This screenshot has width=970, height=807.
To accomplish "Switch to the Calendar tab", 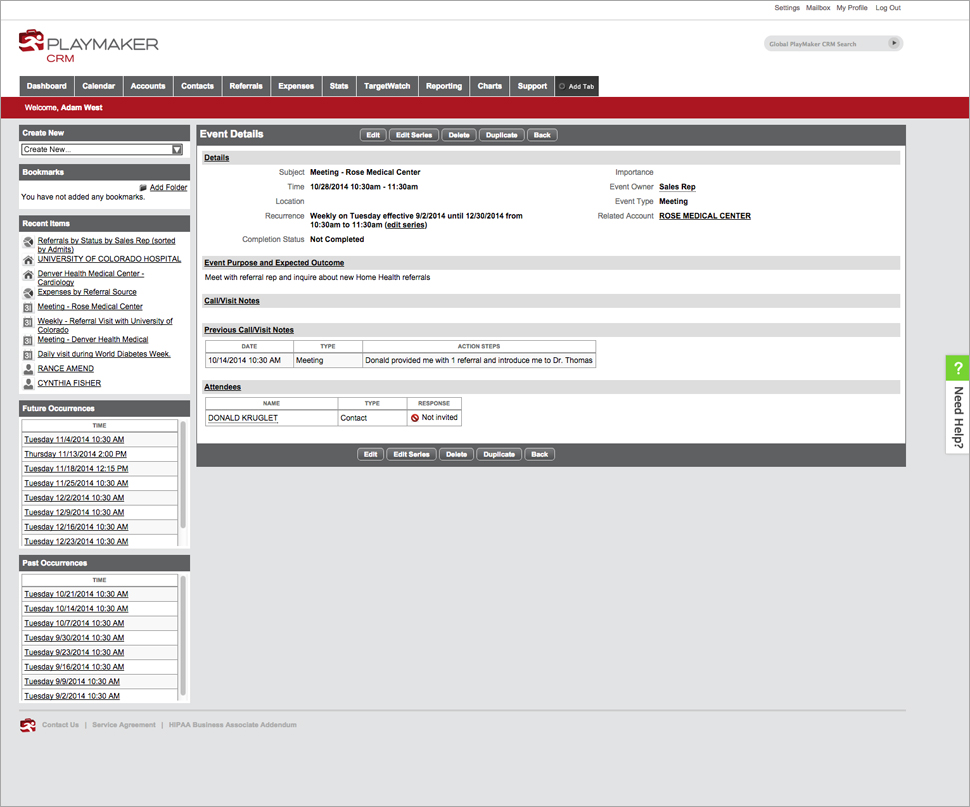I will click(x=99, y=86).
